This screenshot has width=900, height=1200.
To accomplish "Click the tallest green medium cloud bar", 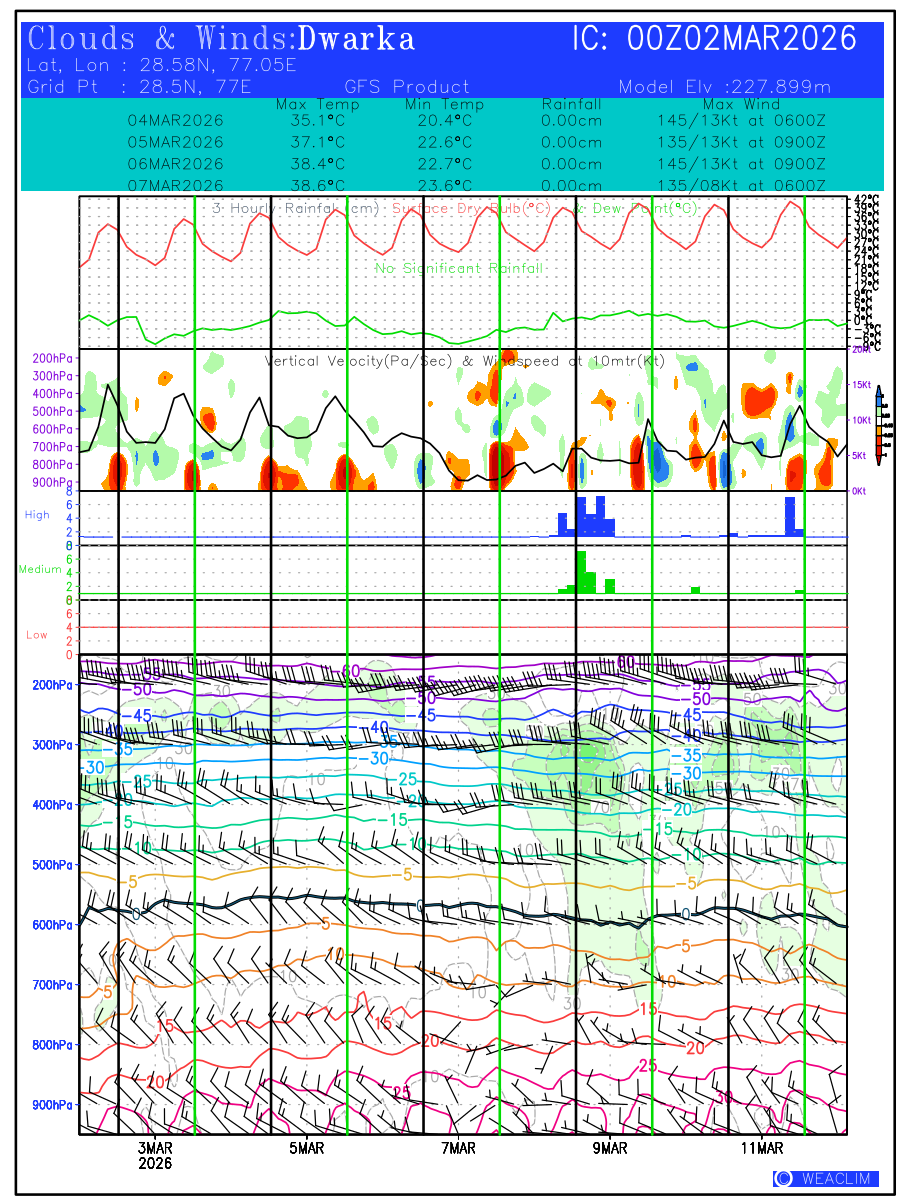I will [x=581, y=571].
